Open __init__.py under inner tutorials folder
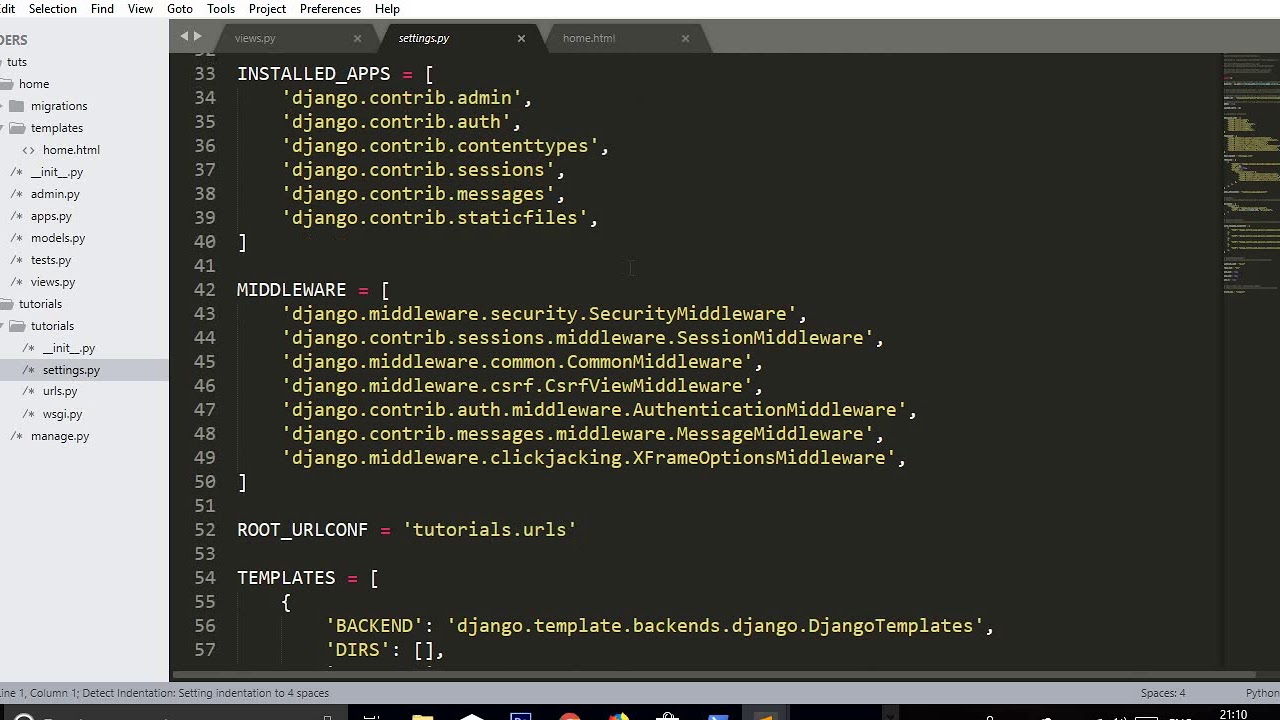The height and width of the screenshot is (720, 1280). pos(69,348)
